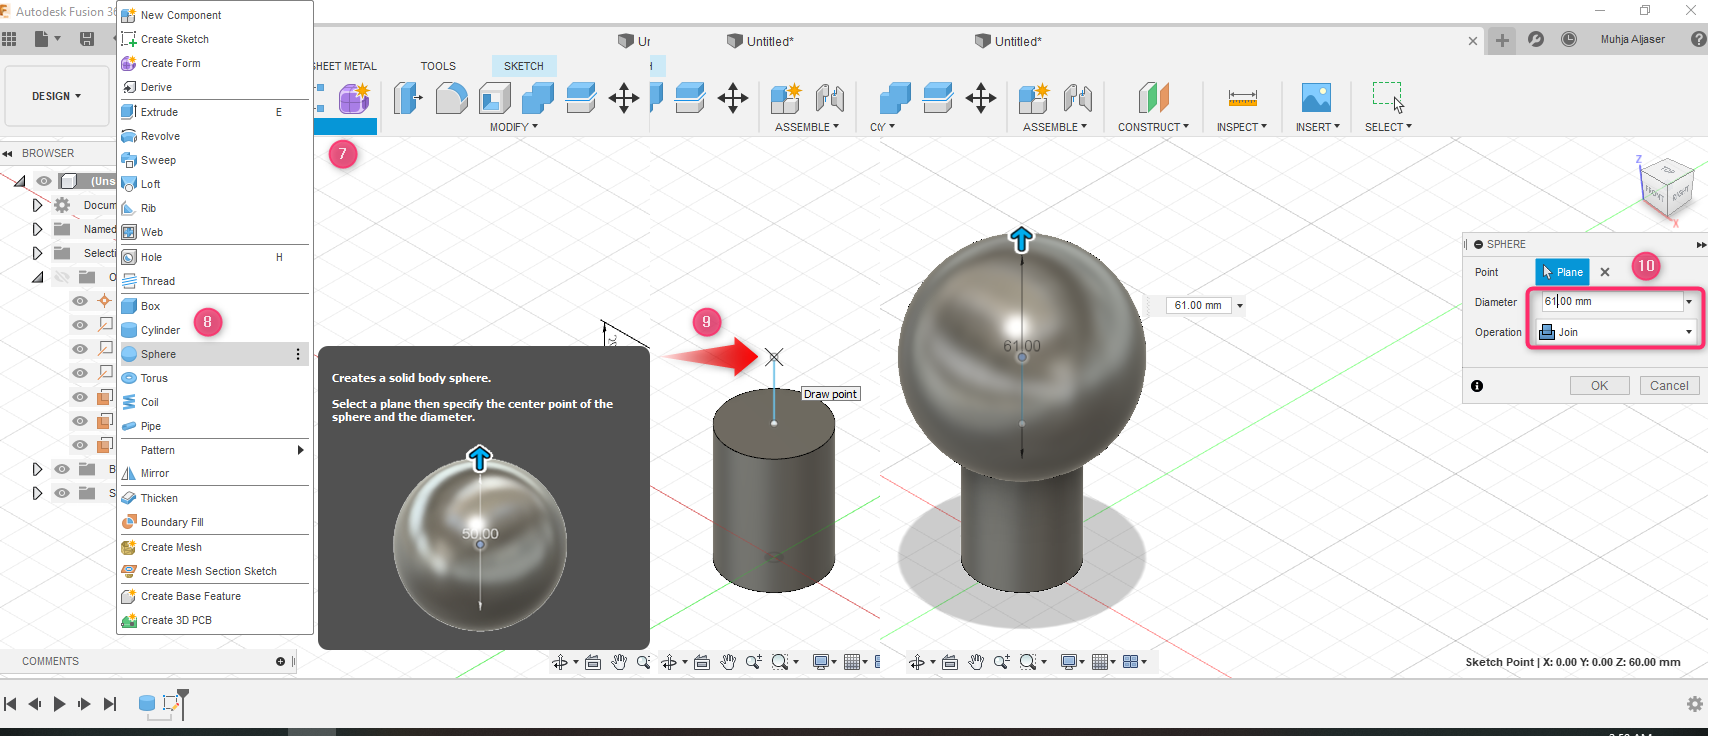The image size is (1712, 736).
Task: Click the info icon in Sphere dialog
Action: pos(1477,386)
